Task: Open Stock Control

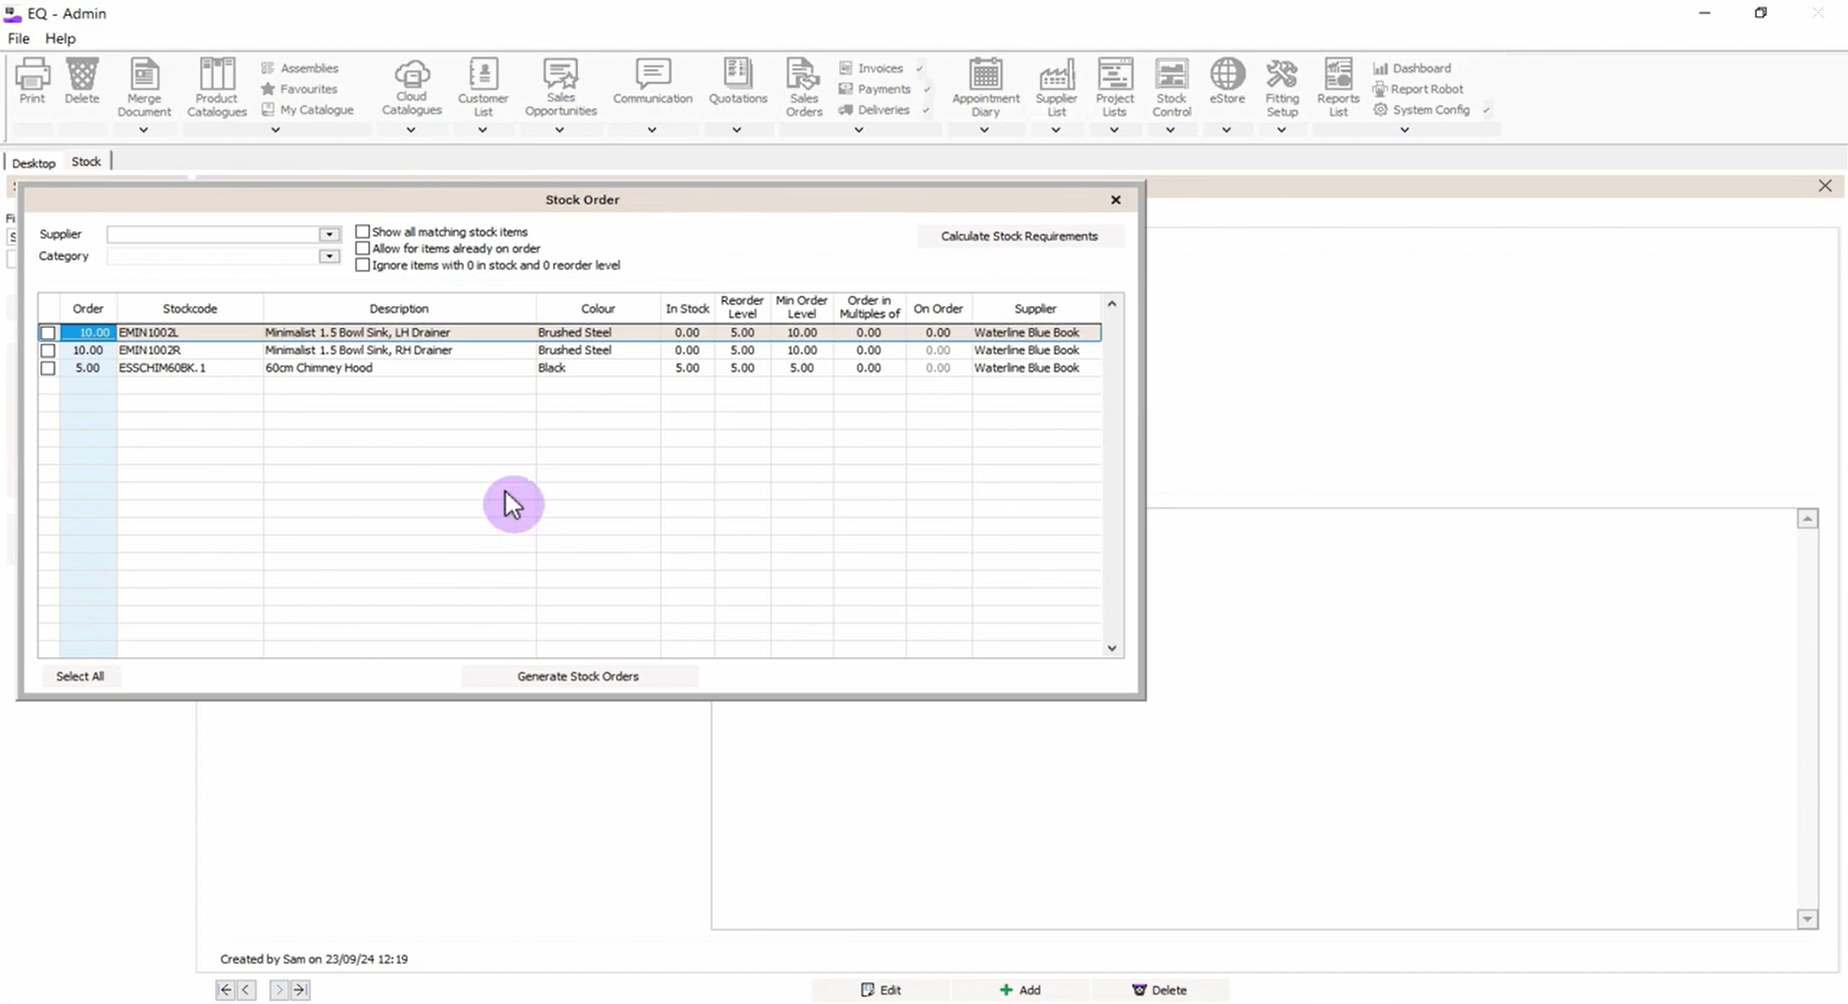Action: pos(1171,88)
